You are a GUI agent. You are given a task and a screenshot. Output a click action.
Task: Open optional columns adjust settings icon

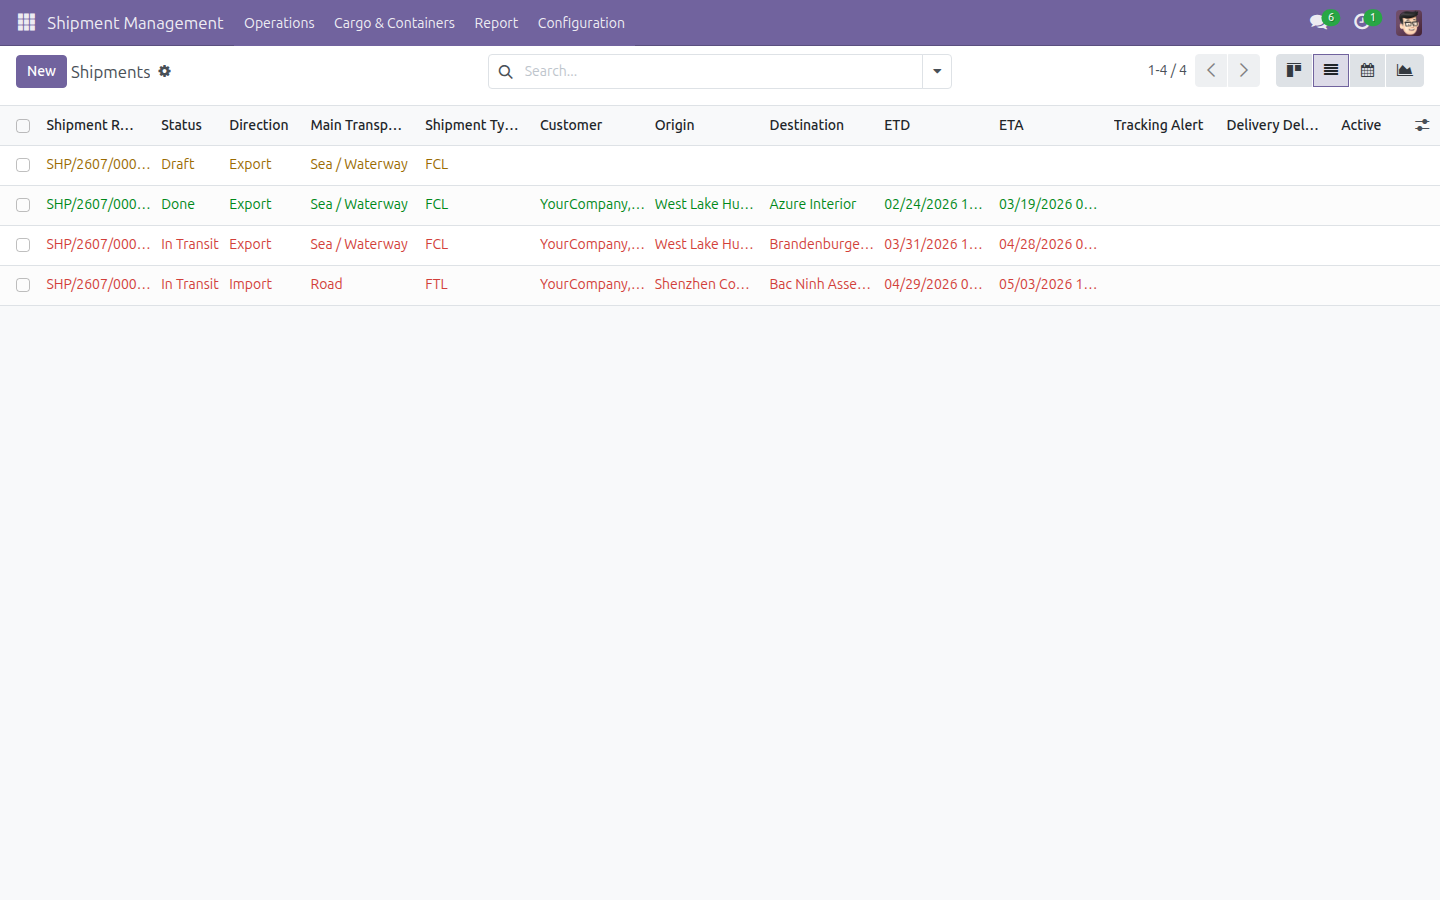(x=1422, y=125)
